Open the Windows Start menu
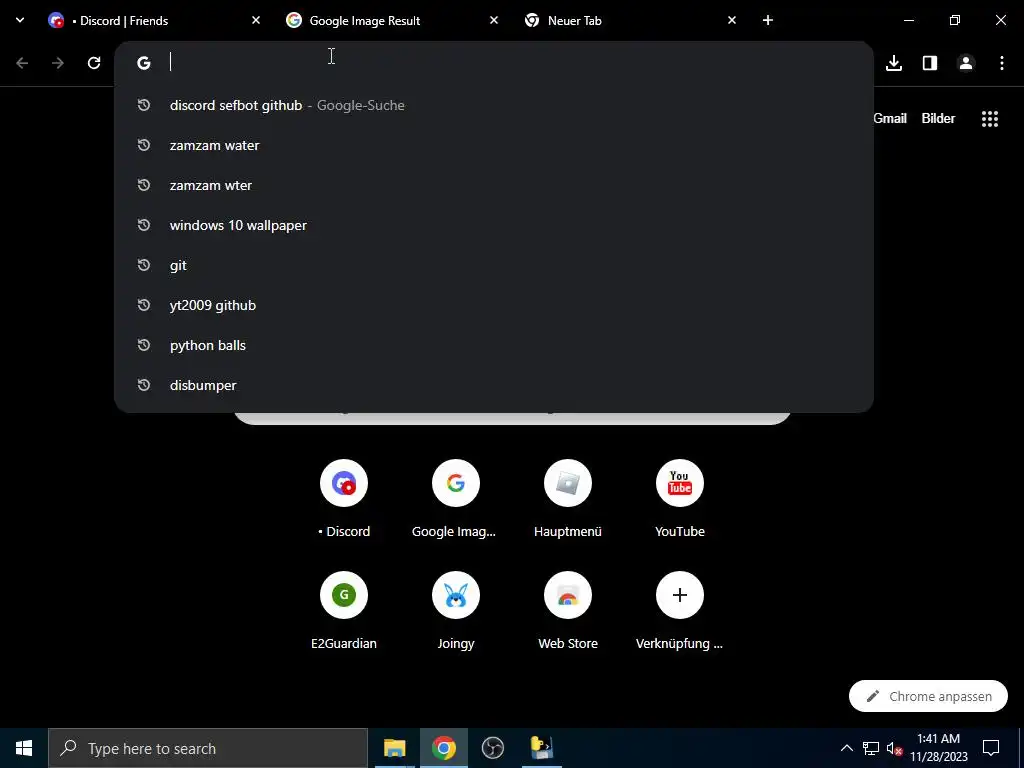 [x=24, y=748]
